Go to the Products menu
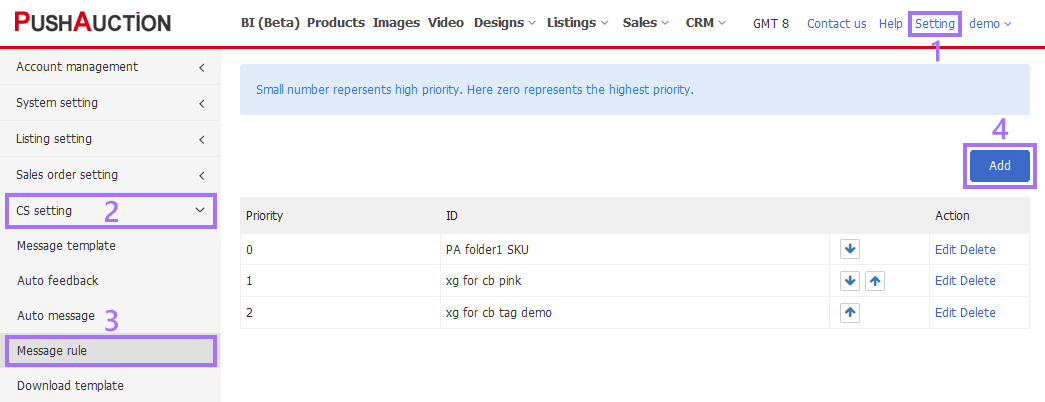The height and width of the screenshot is (402, 1045). click(336, 23)
